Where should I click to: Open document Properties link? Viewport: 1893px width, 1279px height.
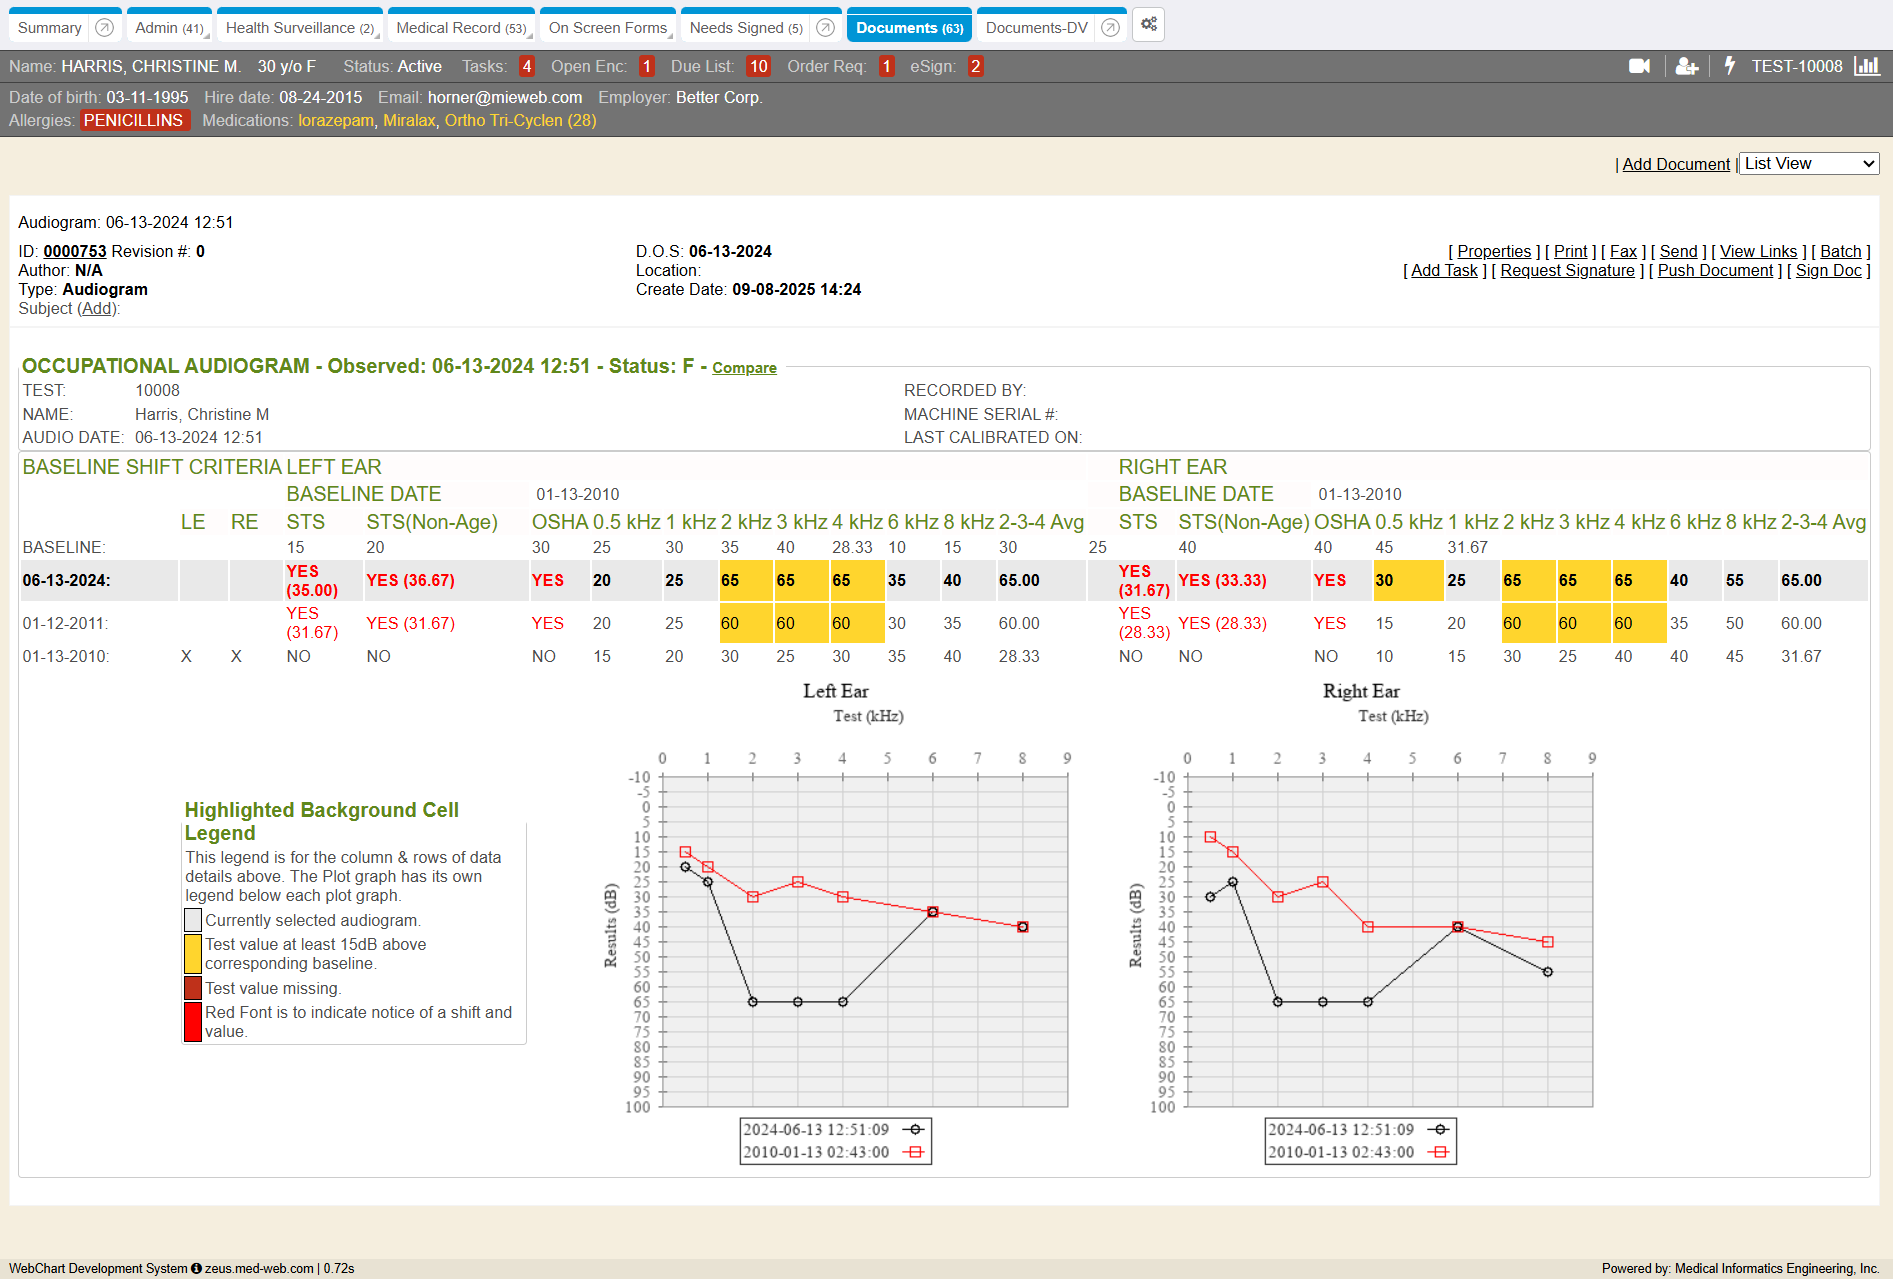click(1493, 252)
